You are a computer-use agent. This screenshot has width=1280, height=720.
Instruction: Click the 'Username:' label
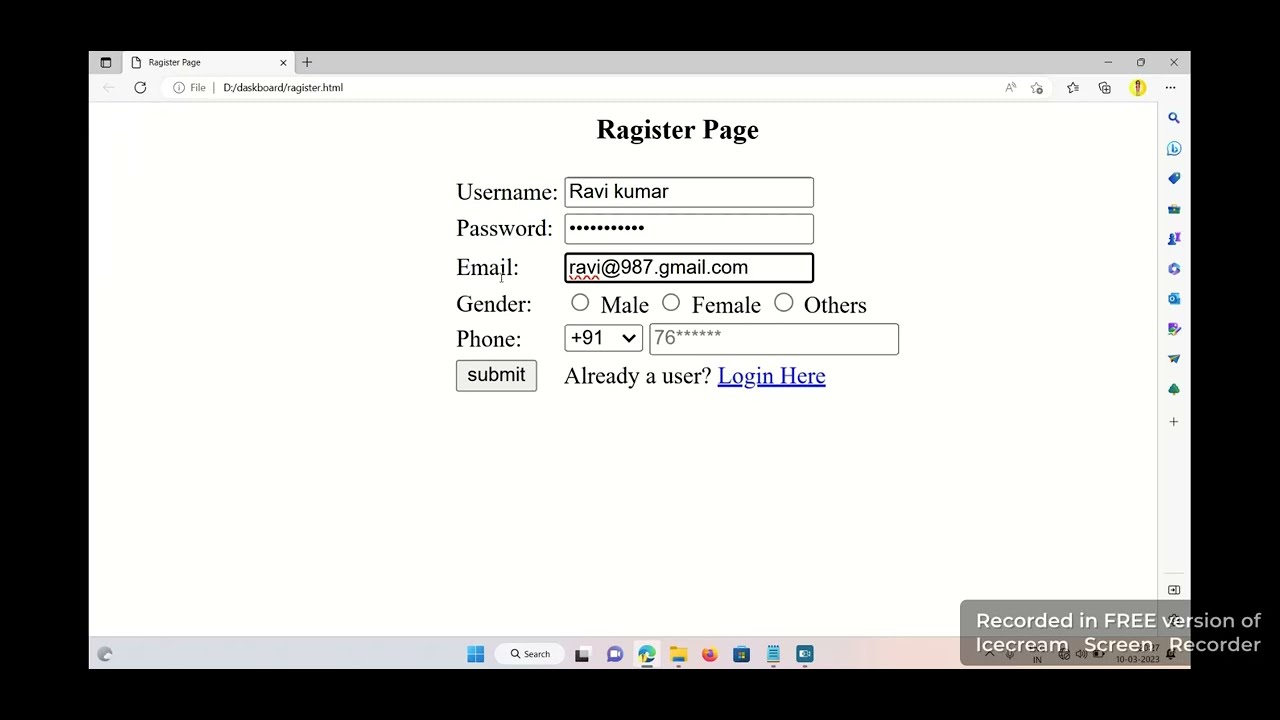pyautogui.click(x=507, y=192)
